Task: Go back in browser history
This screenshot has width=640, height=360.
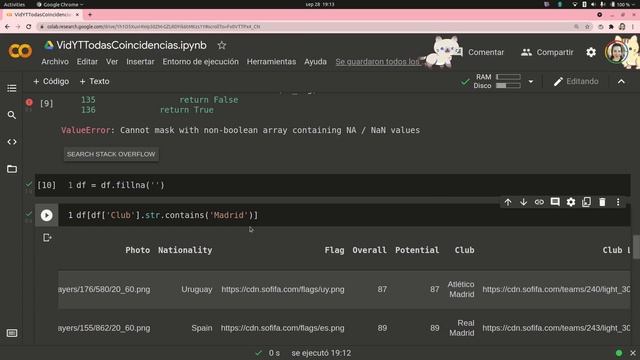Action: pos(7,27)
